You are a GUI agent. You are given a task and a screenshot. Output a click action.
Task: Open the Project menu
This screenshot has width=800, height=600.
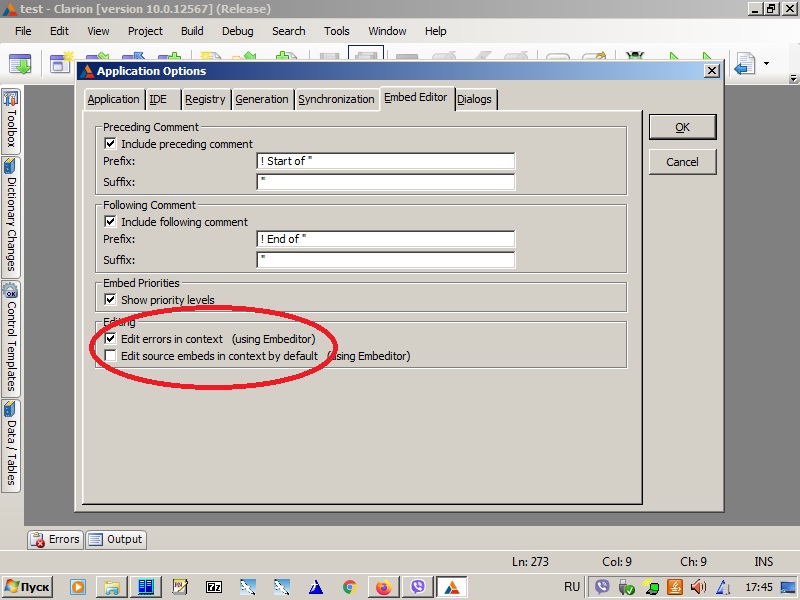click(x=145, y=31)
